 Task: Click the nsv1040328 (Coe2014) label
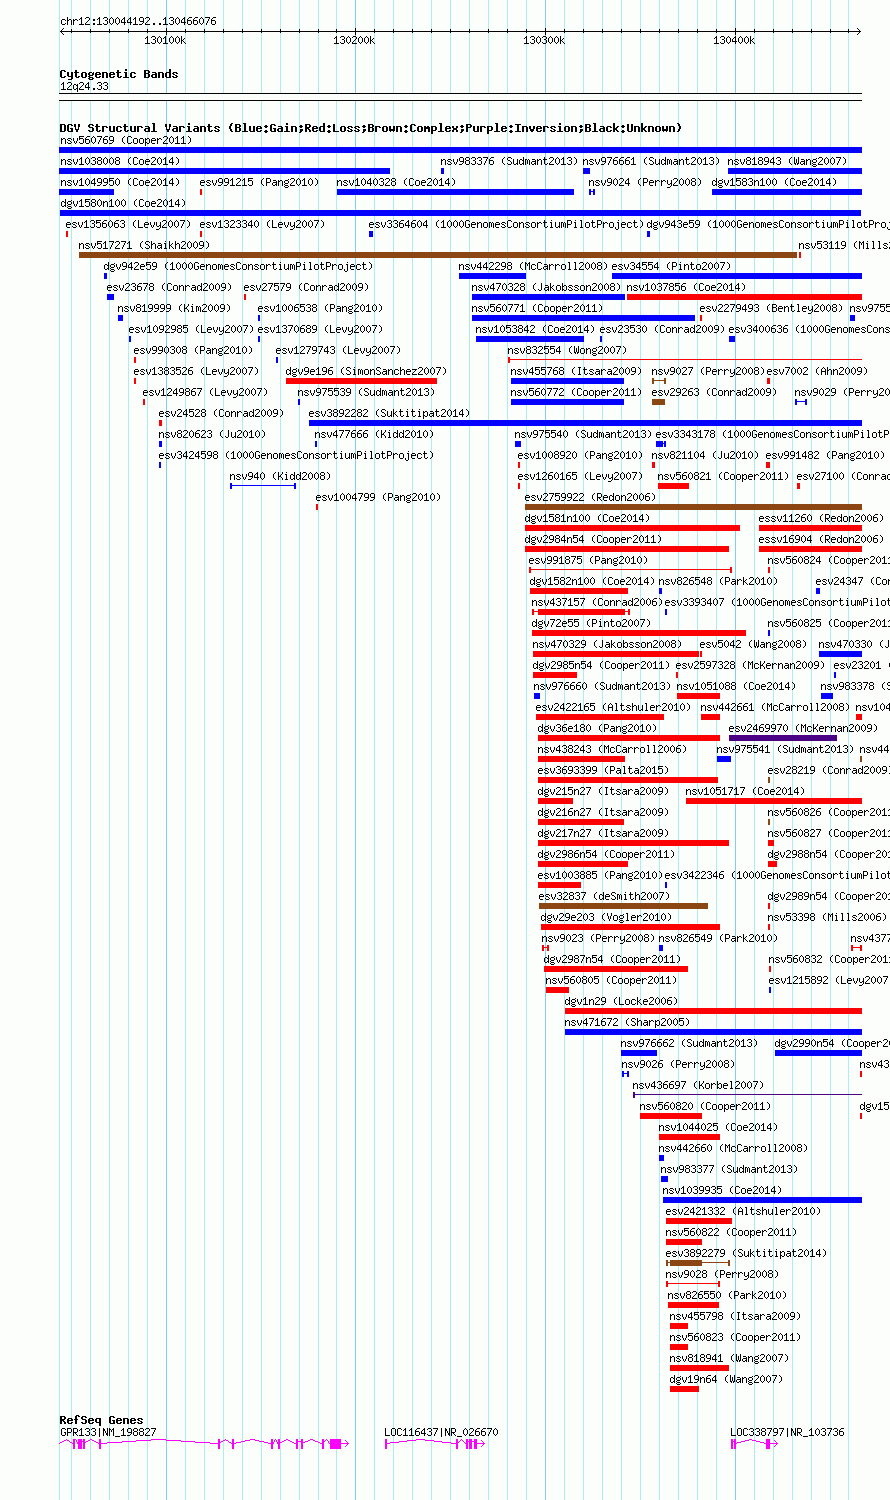pyautogui.click(x=397, y=182)
